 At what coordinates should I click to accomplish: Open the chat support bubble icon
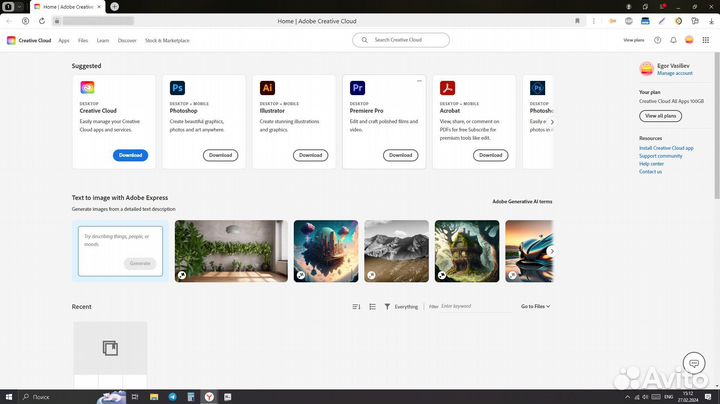694,364
